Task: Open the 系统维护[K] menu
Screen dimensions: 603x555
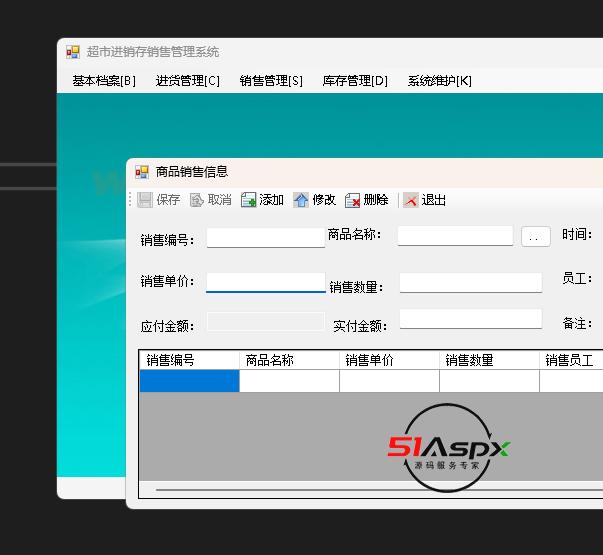Action: pos(440,81)
